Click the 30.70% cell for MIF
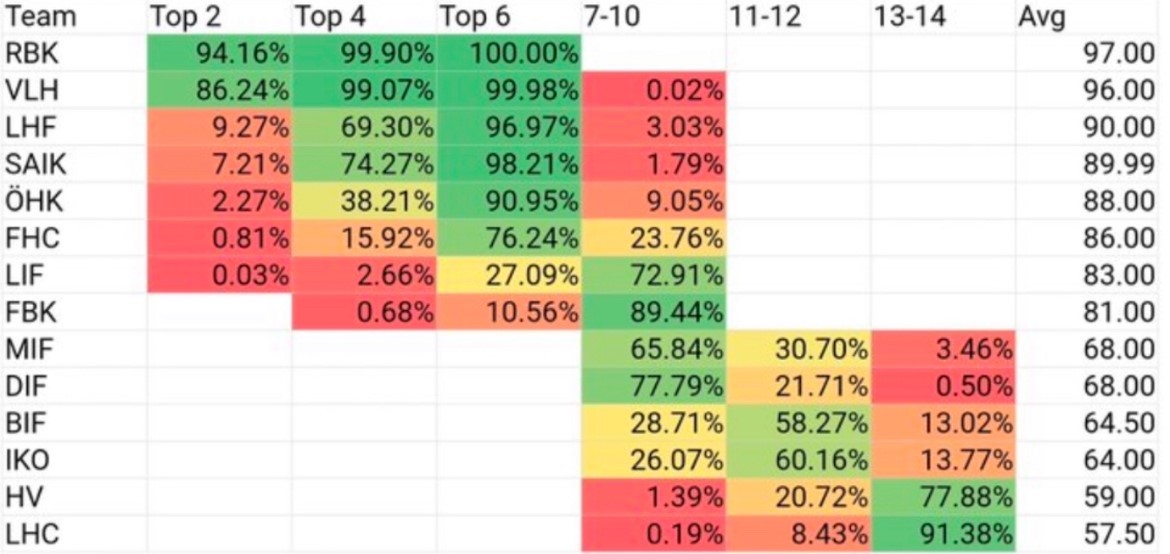The height and width of the screenshot is (554, 1170). pyautogui.click(x=798, y=349)
